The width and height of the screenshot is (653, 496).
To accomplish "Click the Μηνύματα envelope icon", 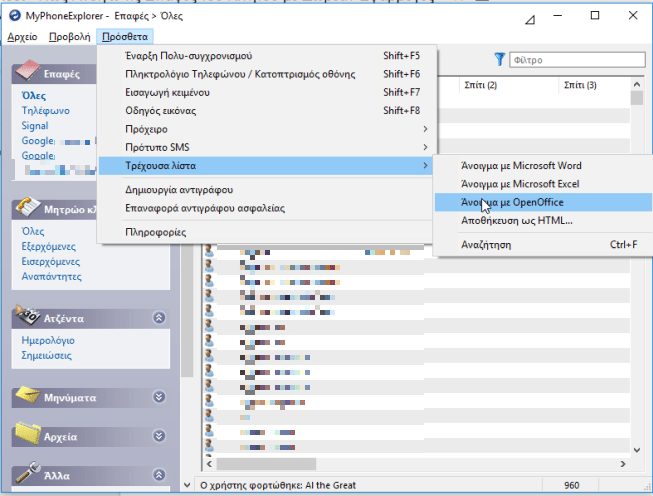I will click(27, 396).
